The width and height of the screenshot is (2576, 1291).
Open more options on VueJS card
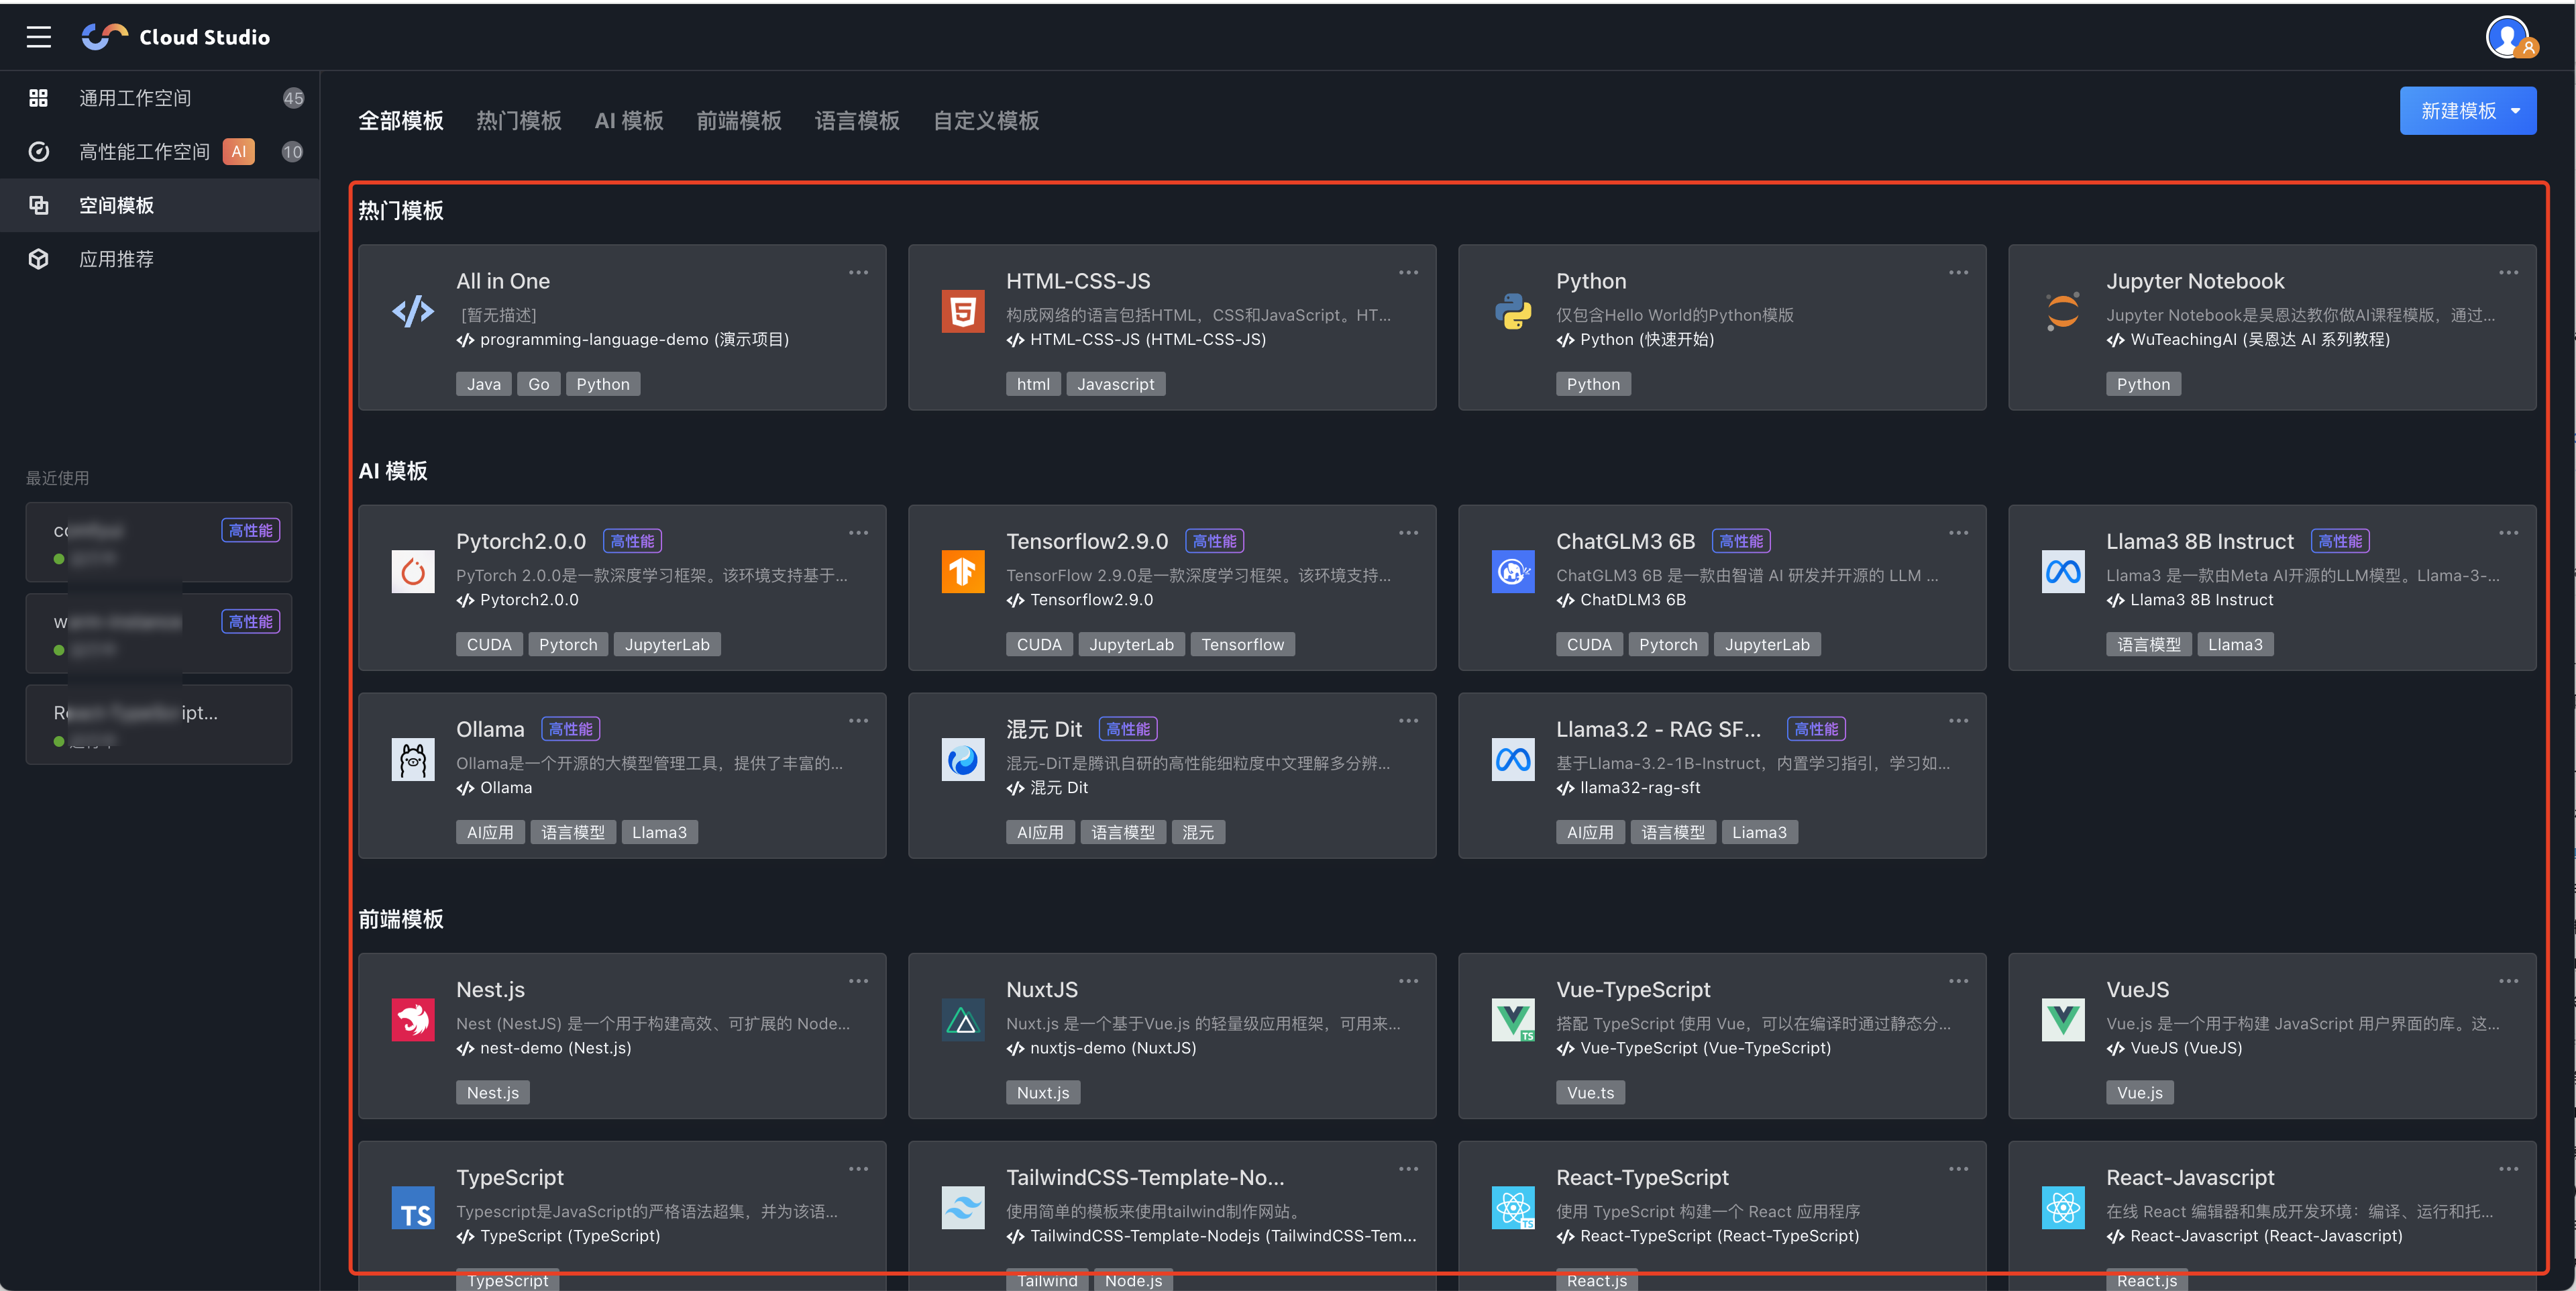click(x=2508, y=981)
